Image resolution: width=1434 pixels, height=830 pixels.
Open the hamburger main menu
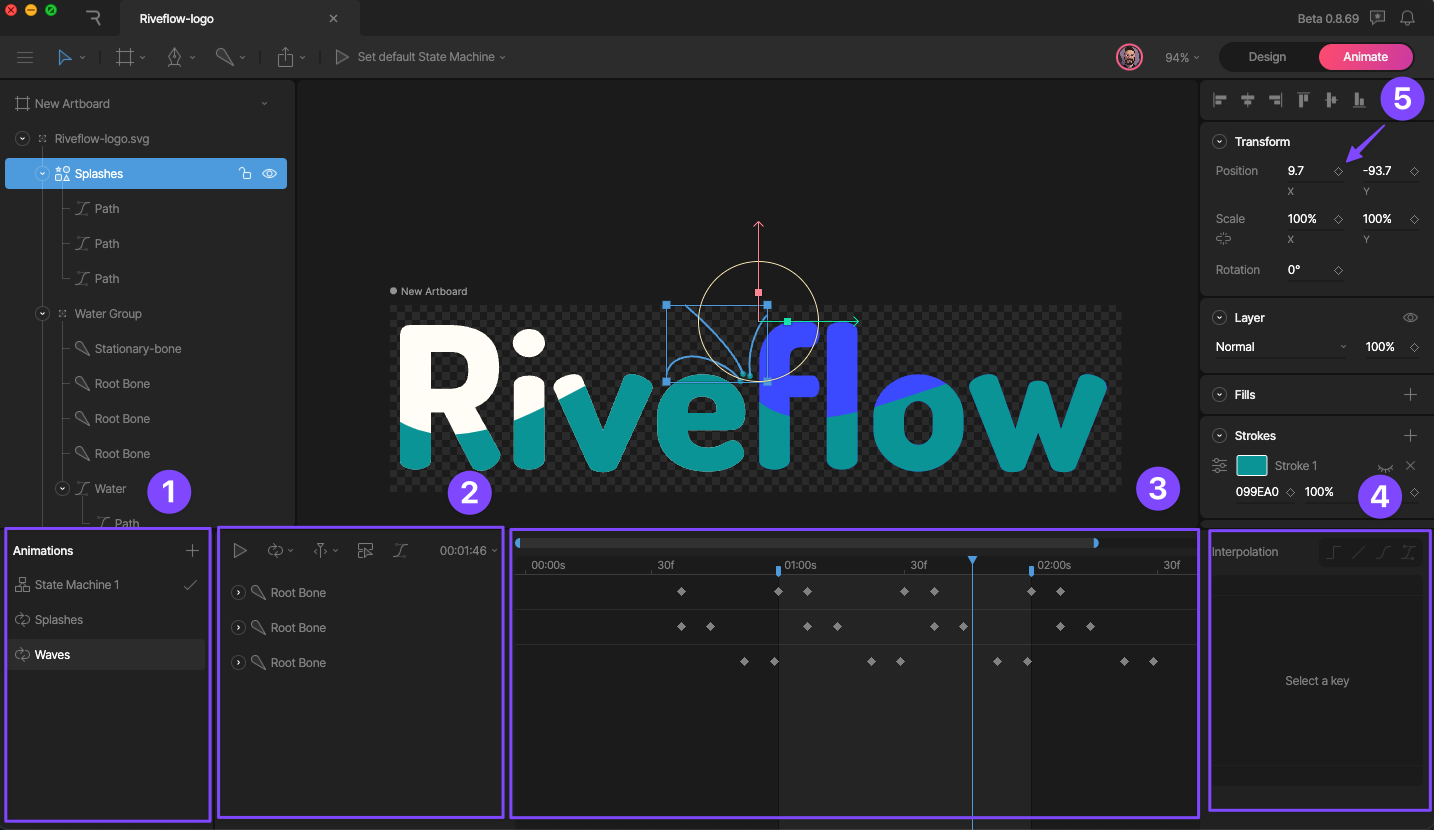[x=25, y=57]
